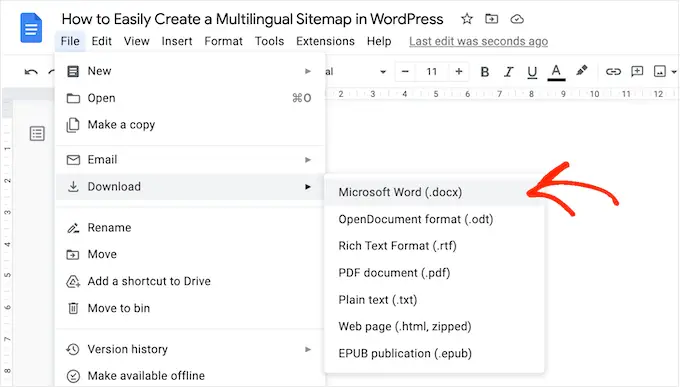Click the Undo arrow in toolbar
Image resolution: width=680 pixels, height=387 pixels.
31,72
